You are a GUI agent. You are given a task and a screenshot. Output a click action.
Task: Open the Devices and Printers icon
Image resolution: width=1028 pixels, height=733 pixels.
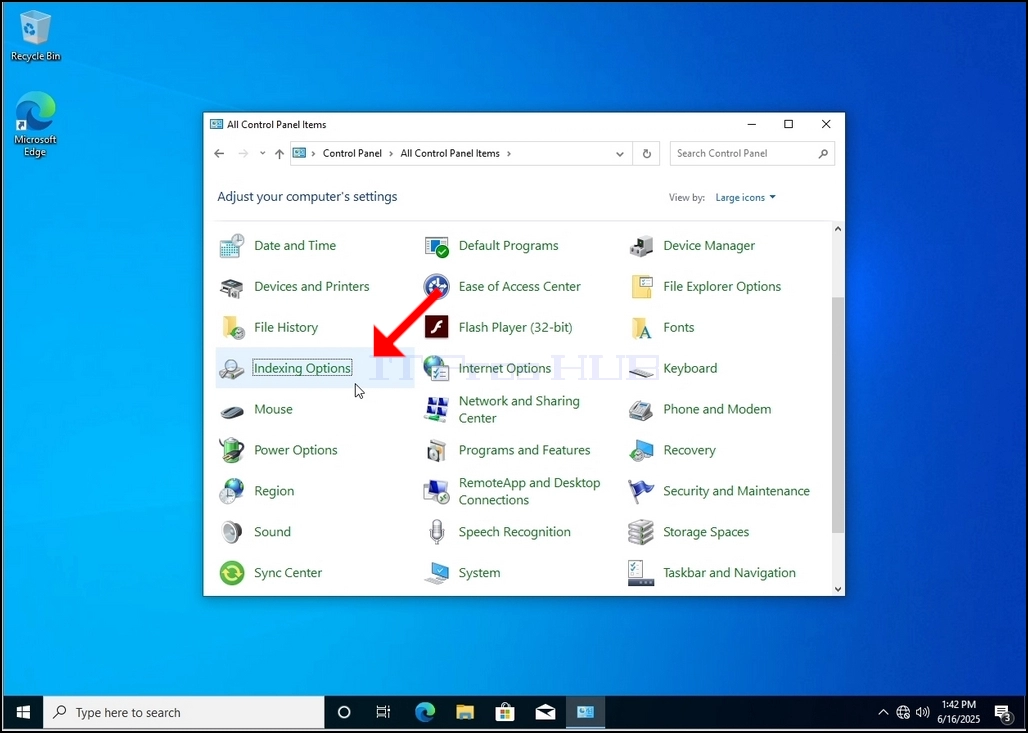tap(232, 287)
